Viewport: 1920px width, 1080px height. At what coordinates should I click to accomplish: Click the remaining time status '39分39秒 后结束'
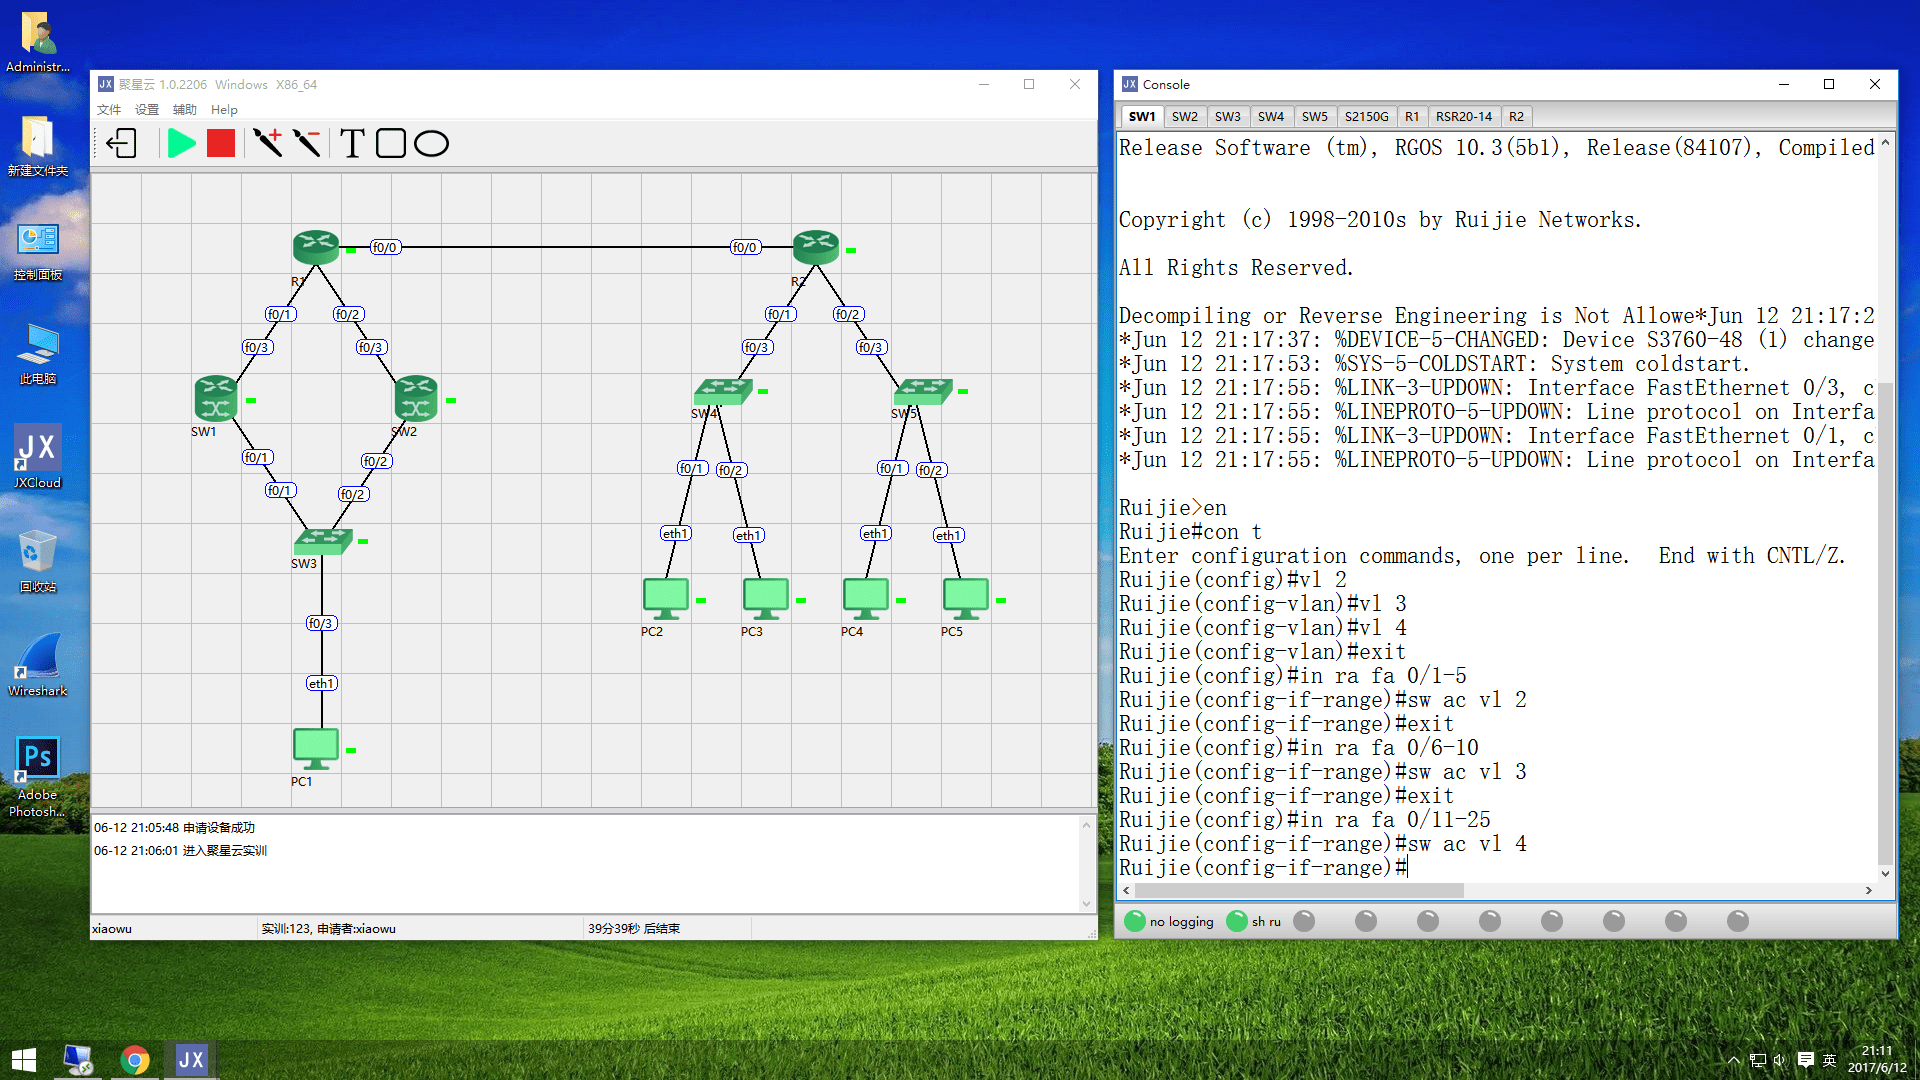pyautogui.click(x=634, y=929)
